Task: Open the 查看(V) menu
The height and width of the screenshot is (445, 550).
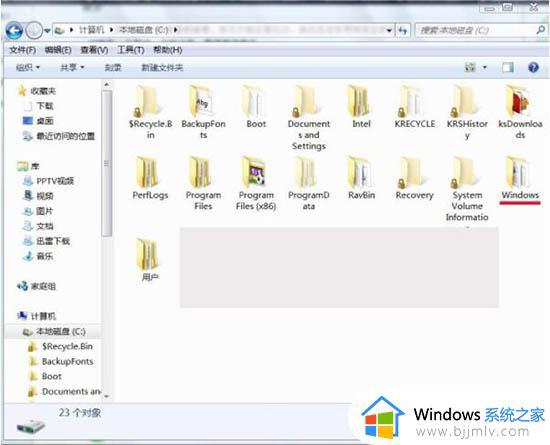Action: click(x=94, y=50)
